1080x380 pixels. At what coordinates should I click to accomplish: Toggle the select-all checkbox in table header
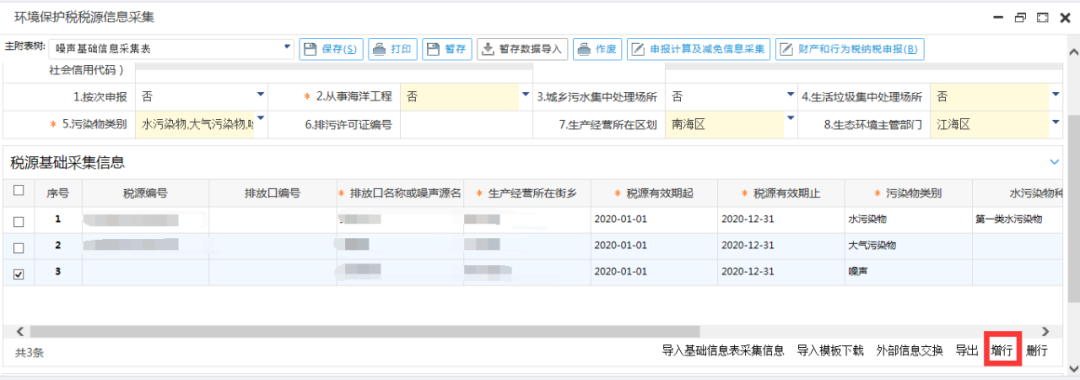click(x=19, y=191)
